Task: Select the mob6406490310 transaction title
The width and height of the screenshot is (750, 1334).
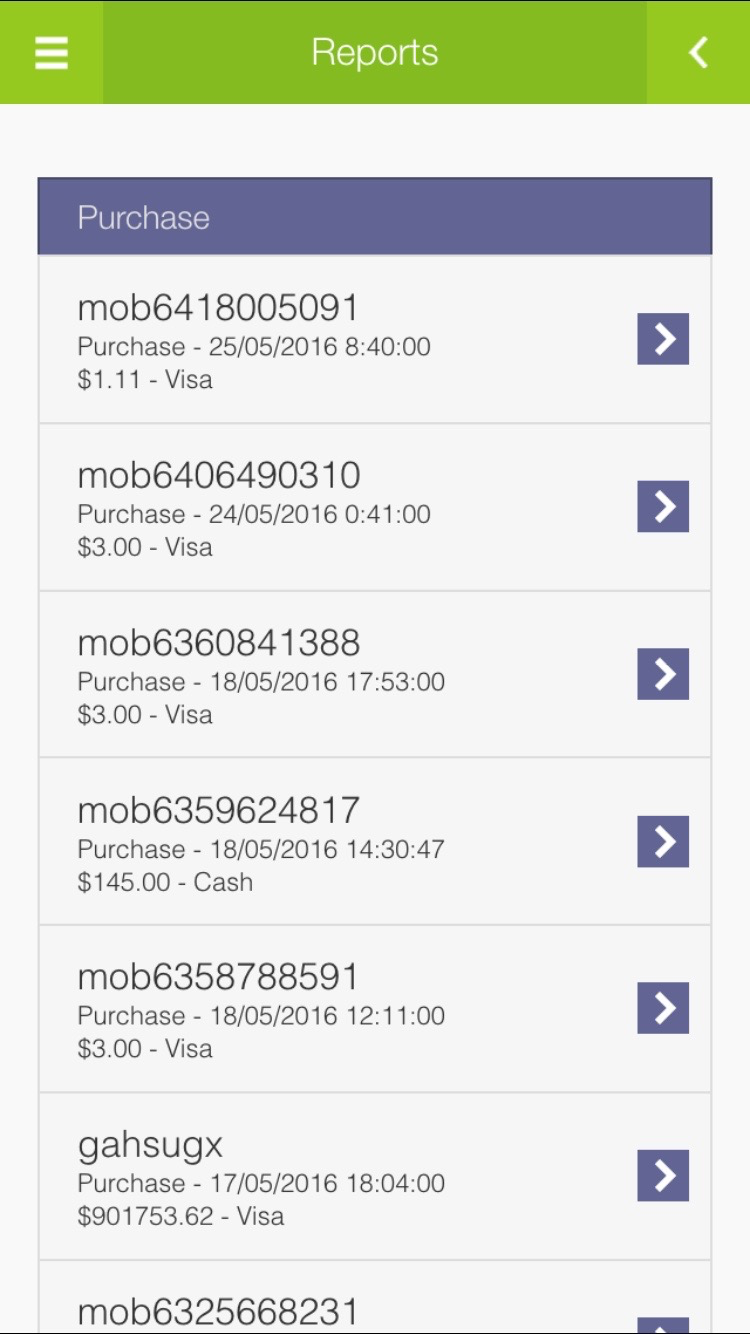Action: click(x=219, y=475)
